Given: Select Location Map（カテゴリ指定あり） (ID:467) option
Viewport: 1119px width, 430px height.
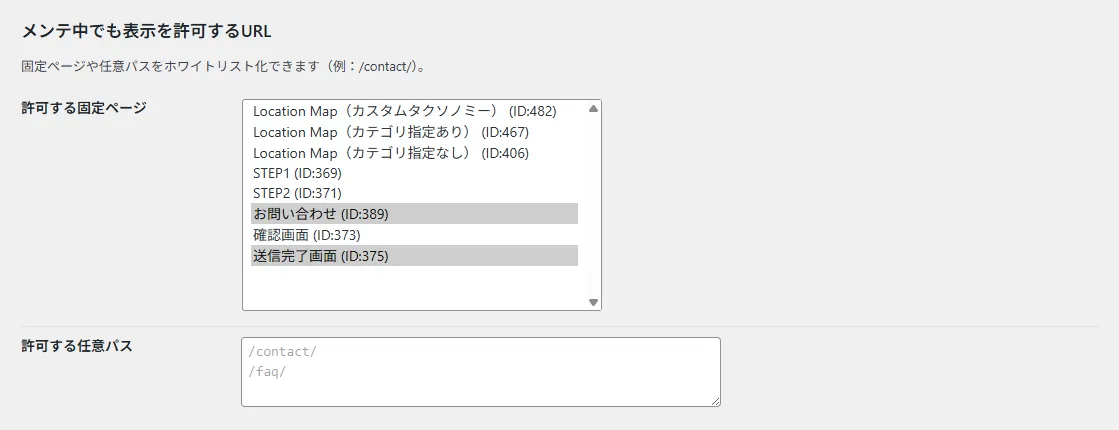Looking at the screenshot, I should [x=390, y=132].
